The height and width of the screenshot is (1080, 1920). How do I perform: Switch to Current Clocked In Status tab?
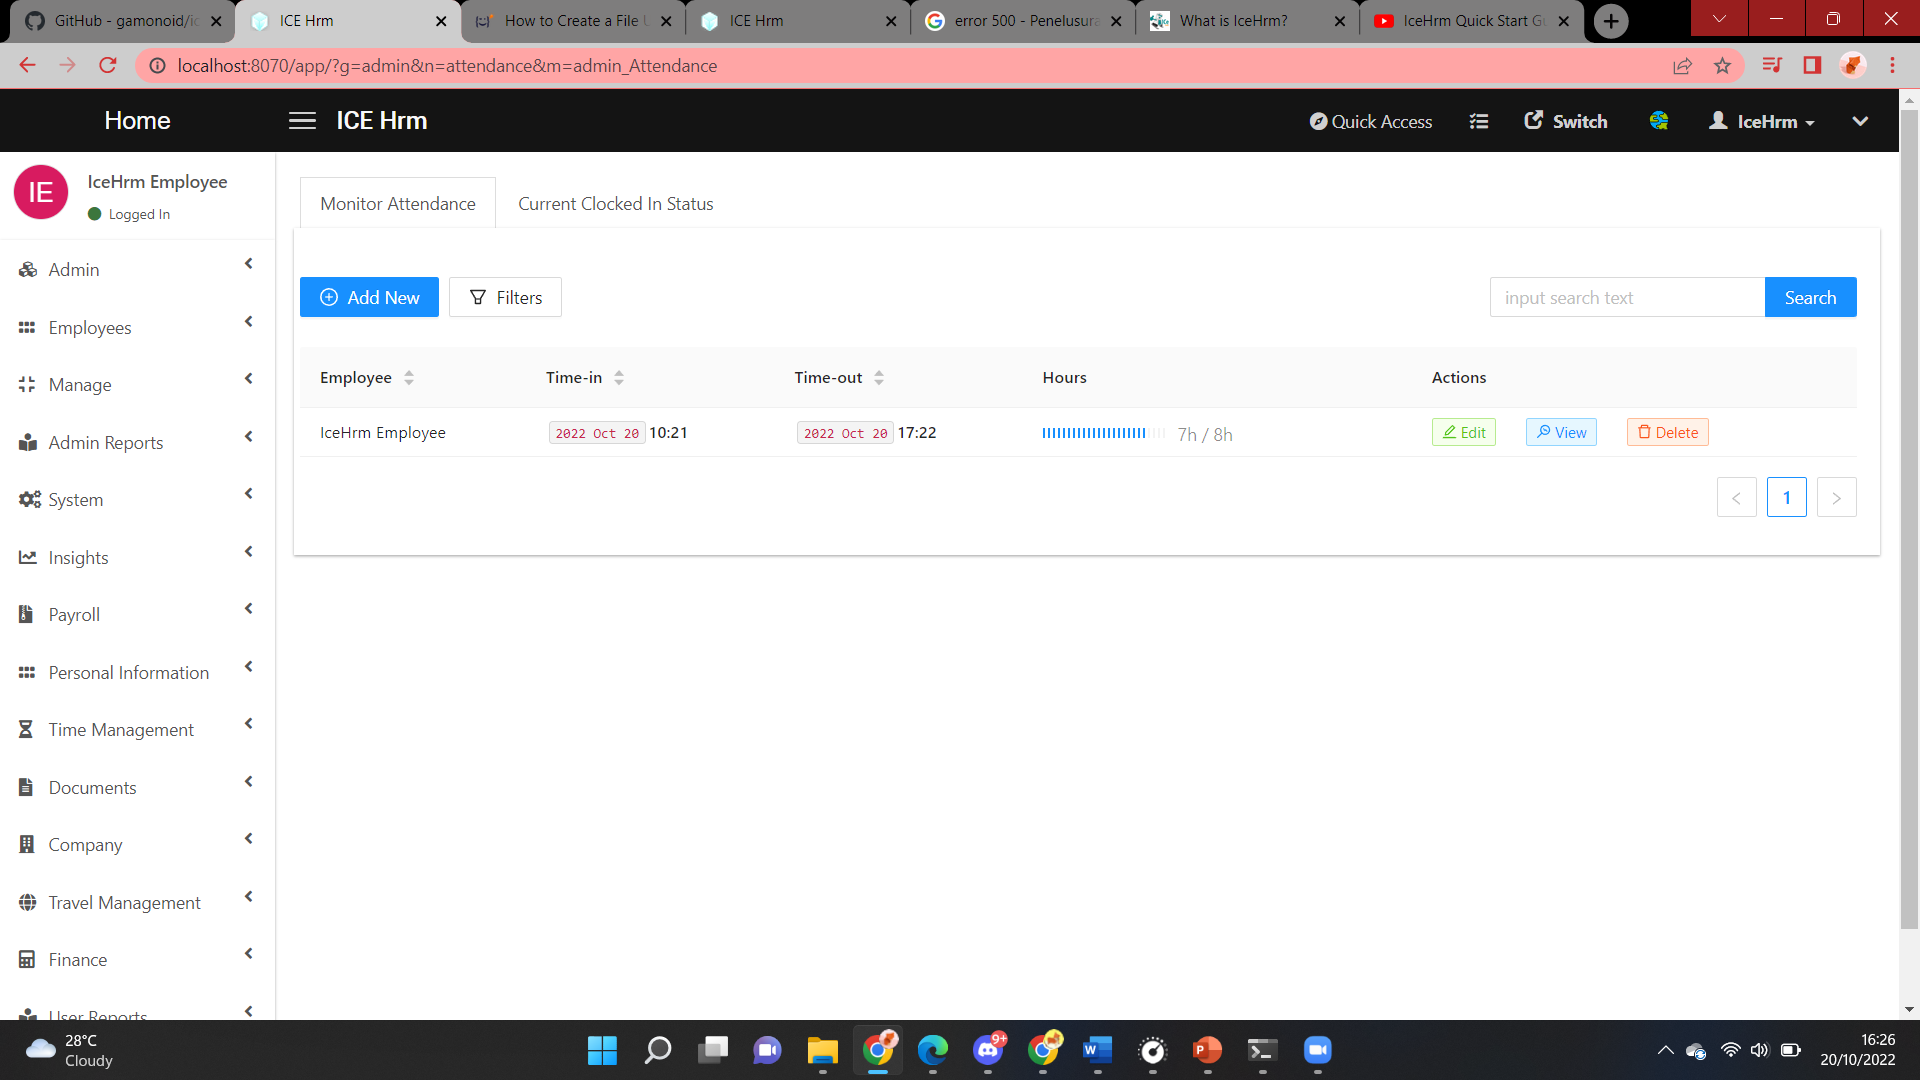(615, 204)
